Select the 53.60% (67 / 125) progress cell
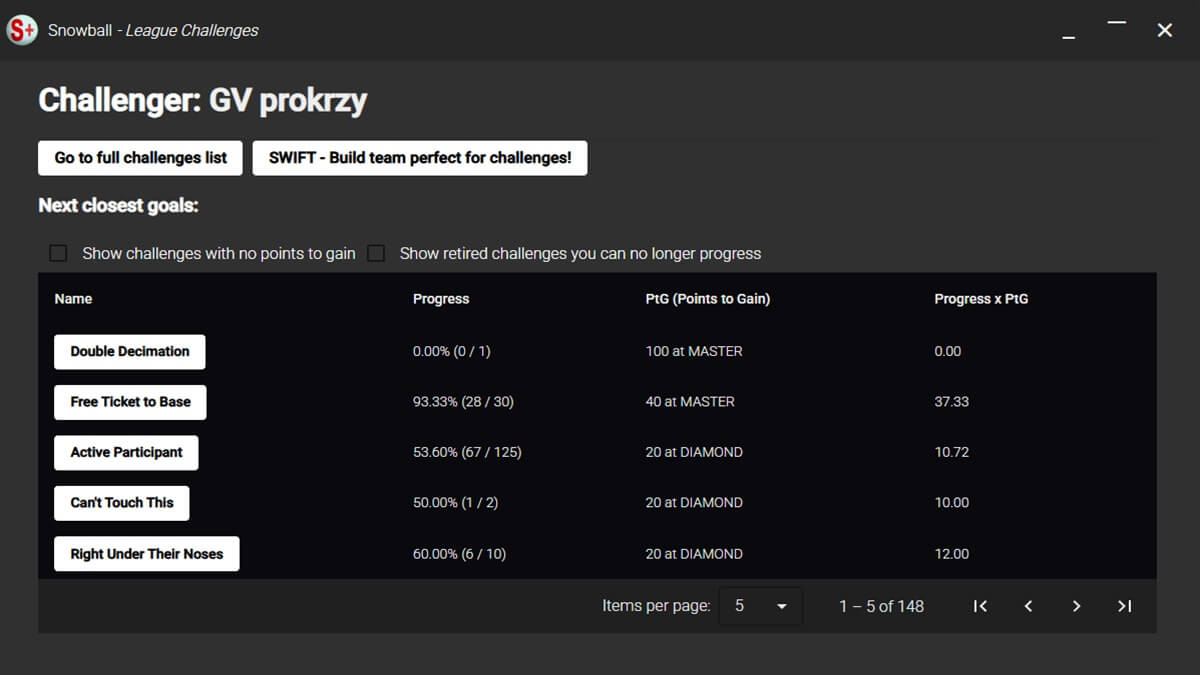Screen dimensions: 1200x675 tap(467, 453)
